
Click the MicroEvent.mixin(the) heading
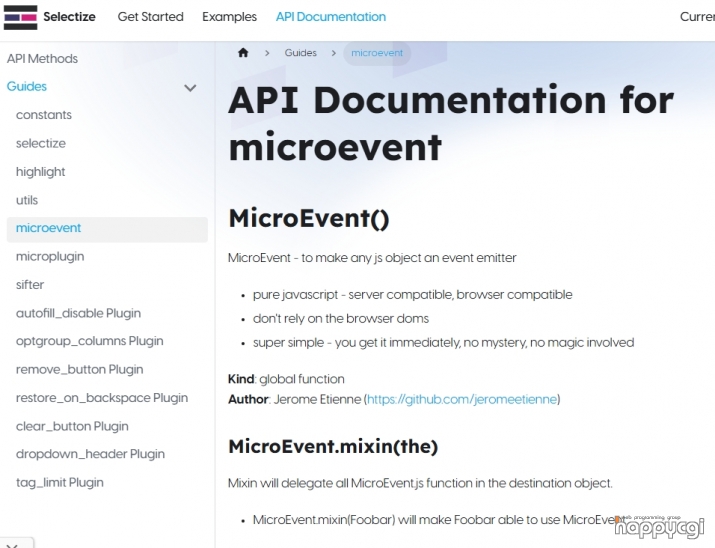coord(333,447)
